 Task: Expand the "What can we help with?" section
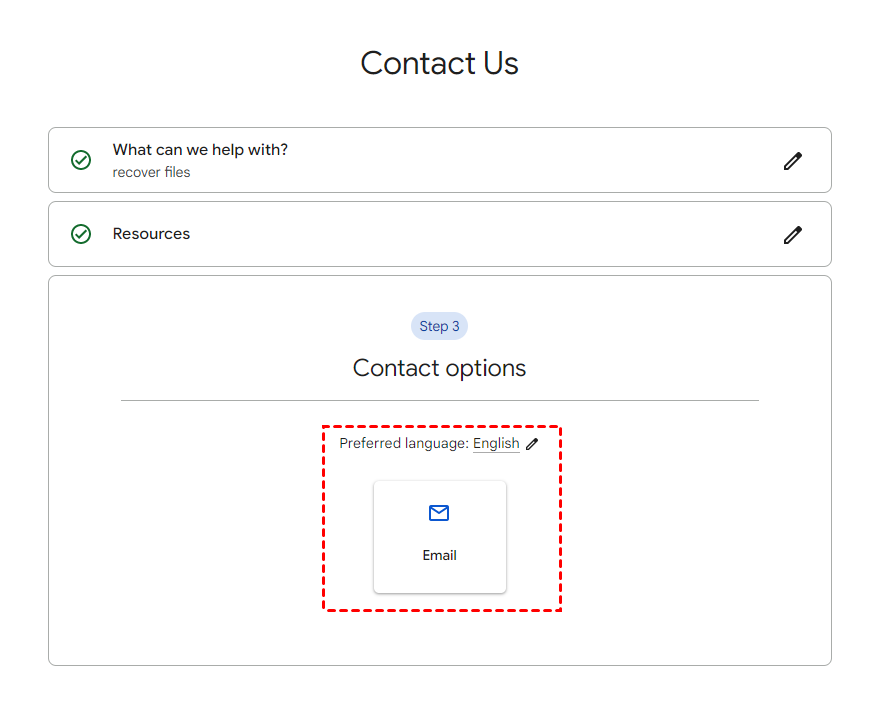[x=440, y=160]
